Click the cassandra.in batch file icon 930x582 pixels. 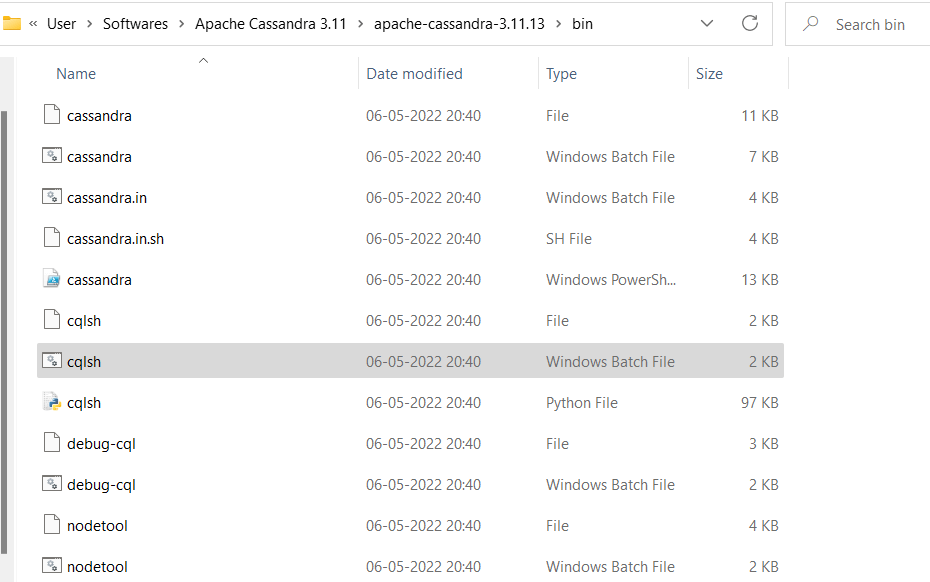point(52,197)
